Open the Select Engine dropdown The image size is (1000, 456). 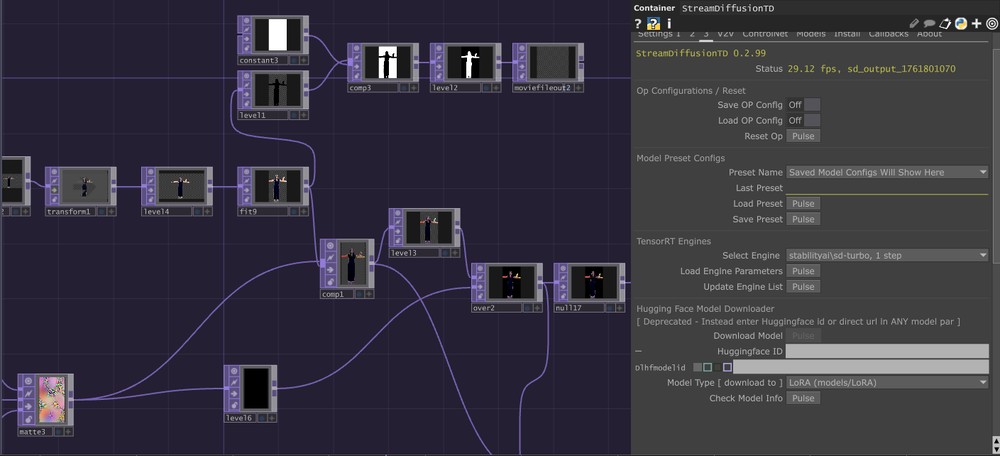point(886,256)
